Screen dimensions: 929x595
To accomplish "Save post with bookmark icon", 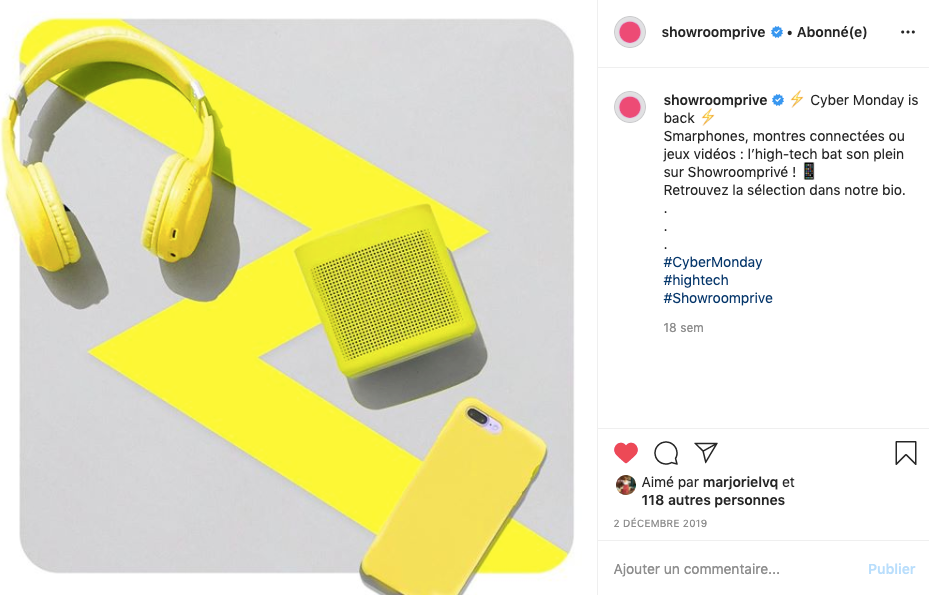I will [x=905, y=453].
